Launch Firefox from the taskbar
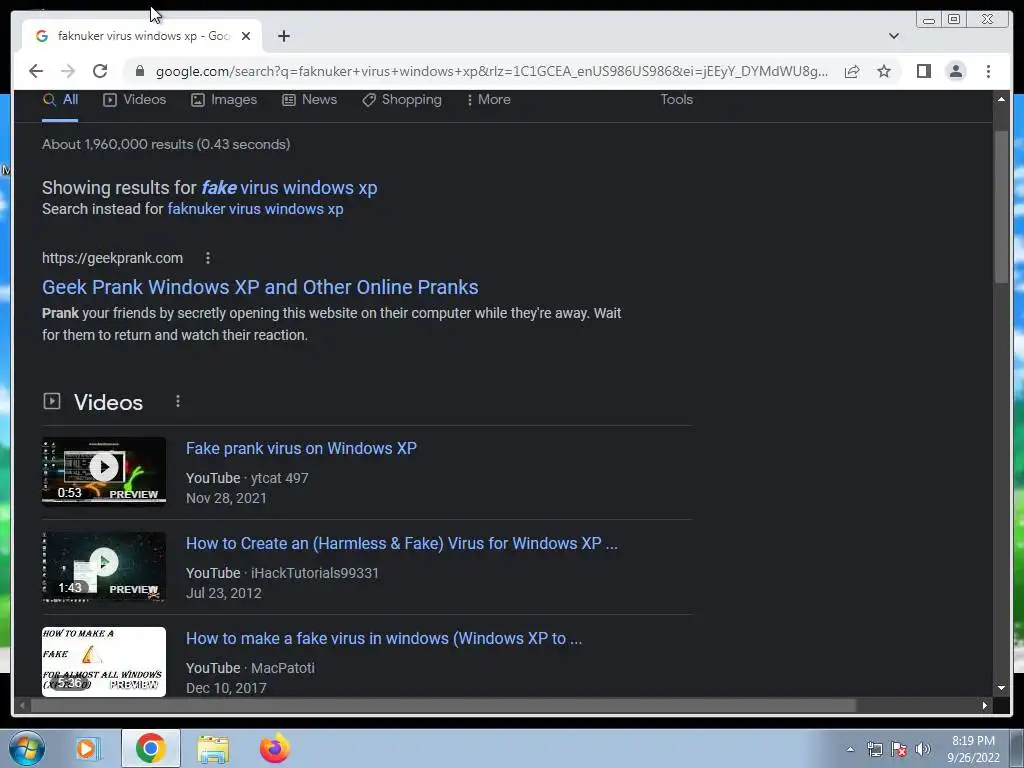Screen dimensions: 1024x768 pos(275,748)
